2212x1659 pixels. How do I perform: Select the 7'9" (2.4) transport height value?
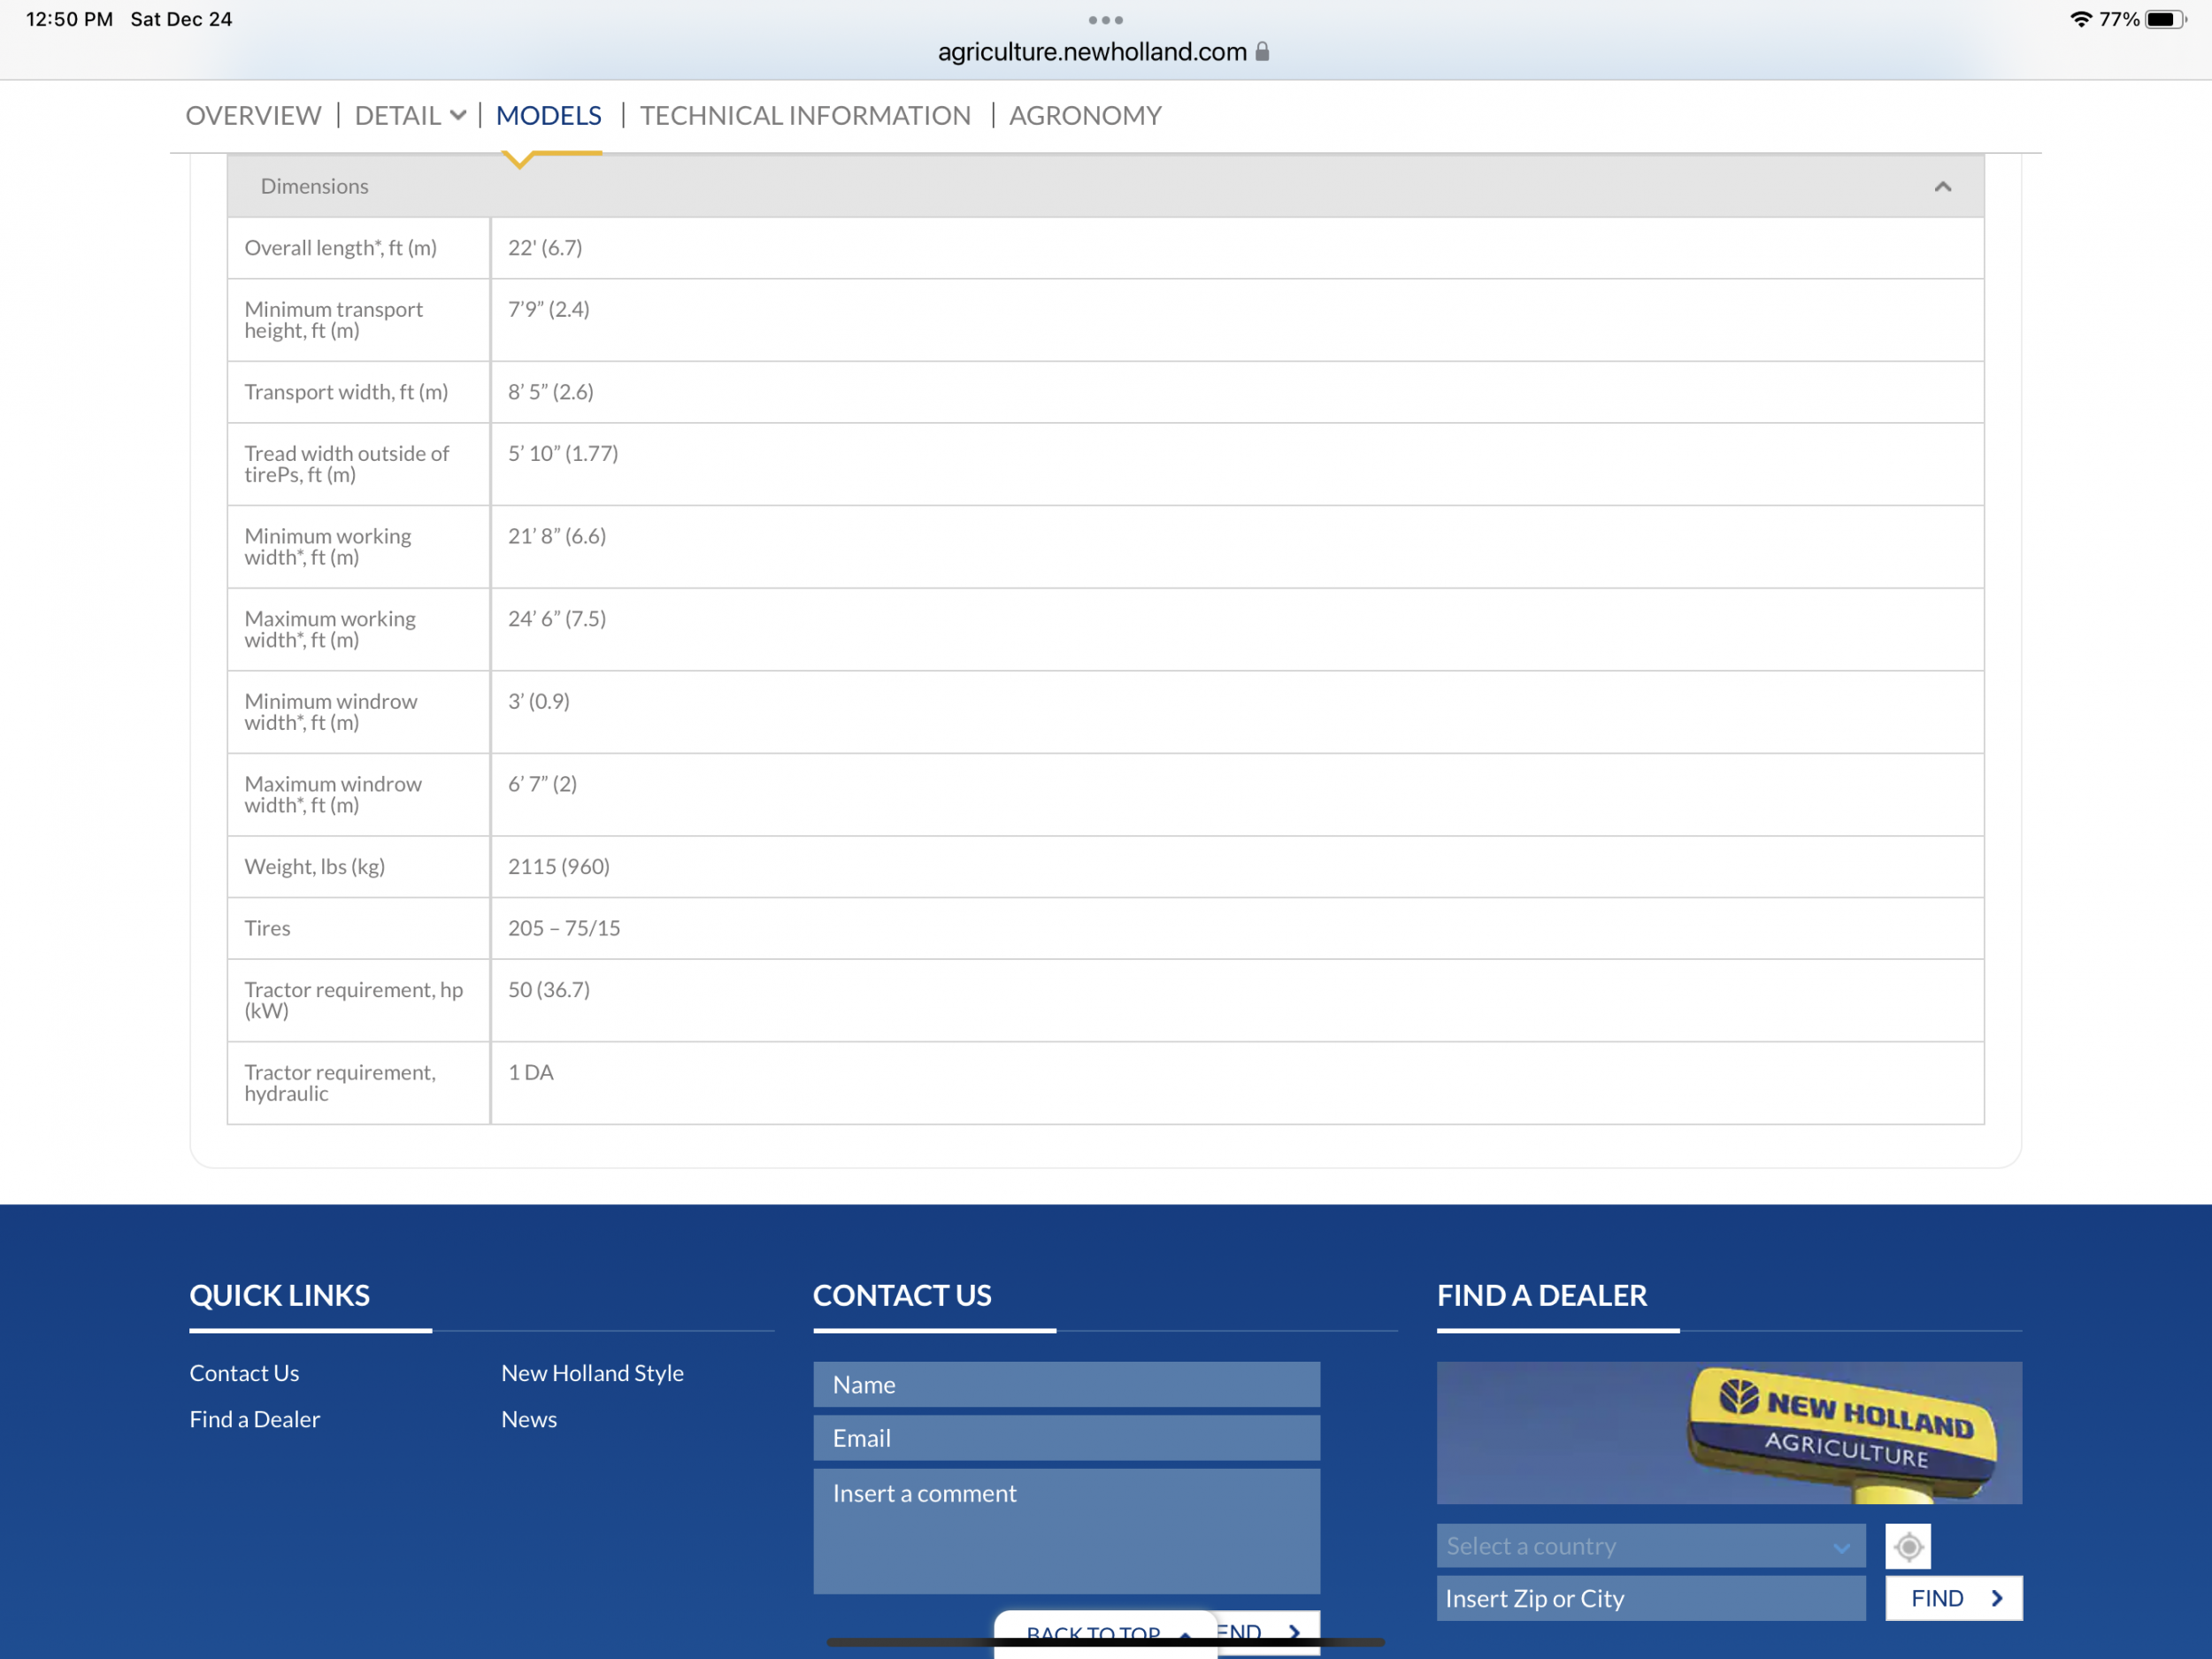548,309
